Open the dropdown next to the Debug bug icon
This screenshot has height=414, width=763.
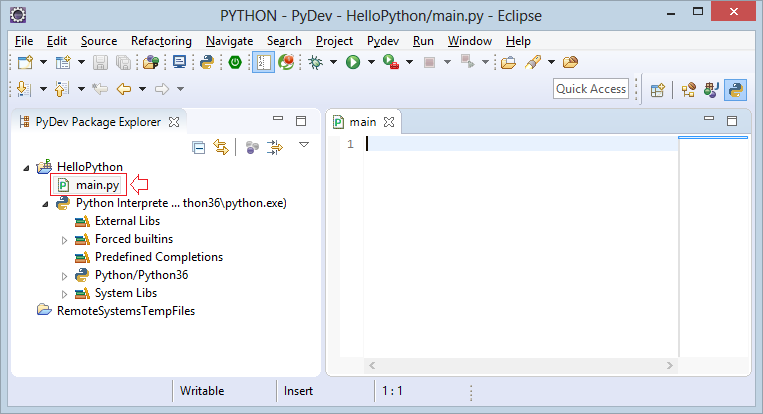point(333,62)
